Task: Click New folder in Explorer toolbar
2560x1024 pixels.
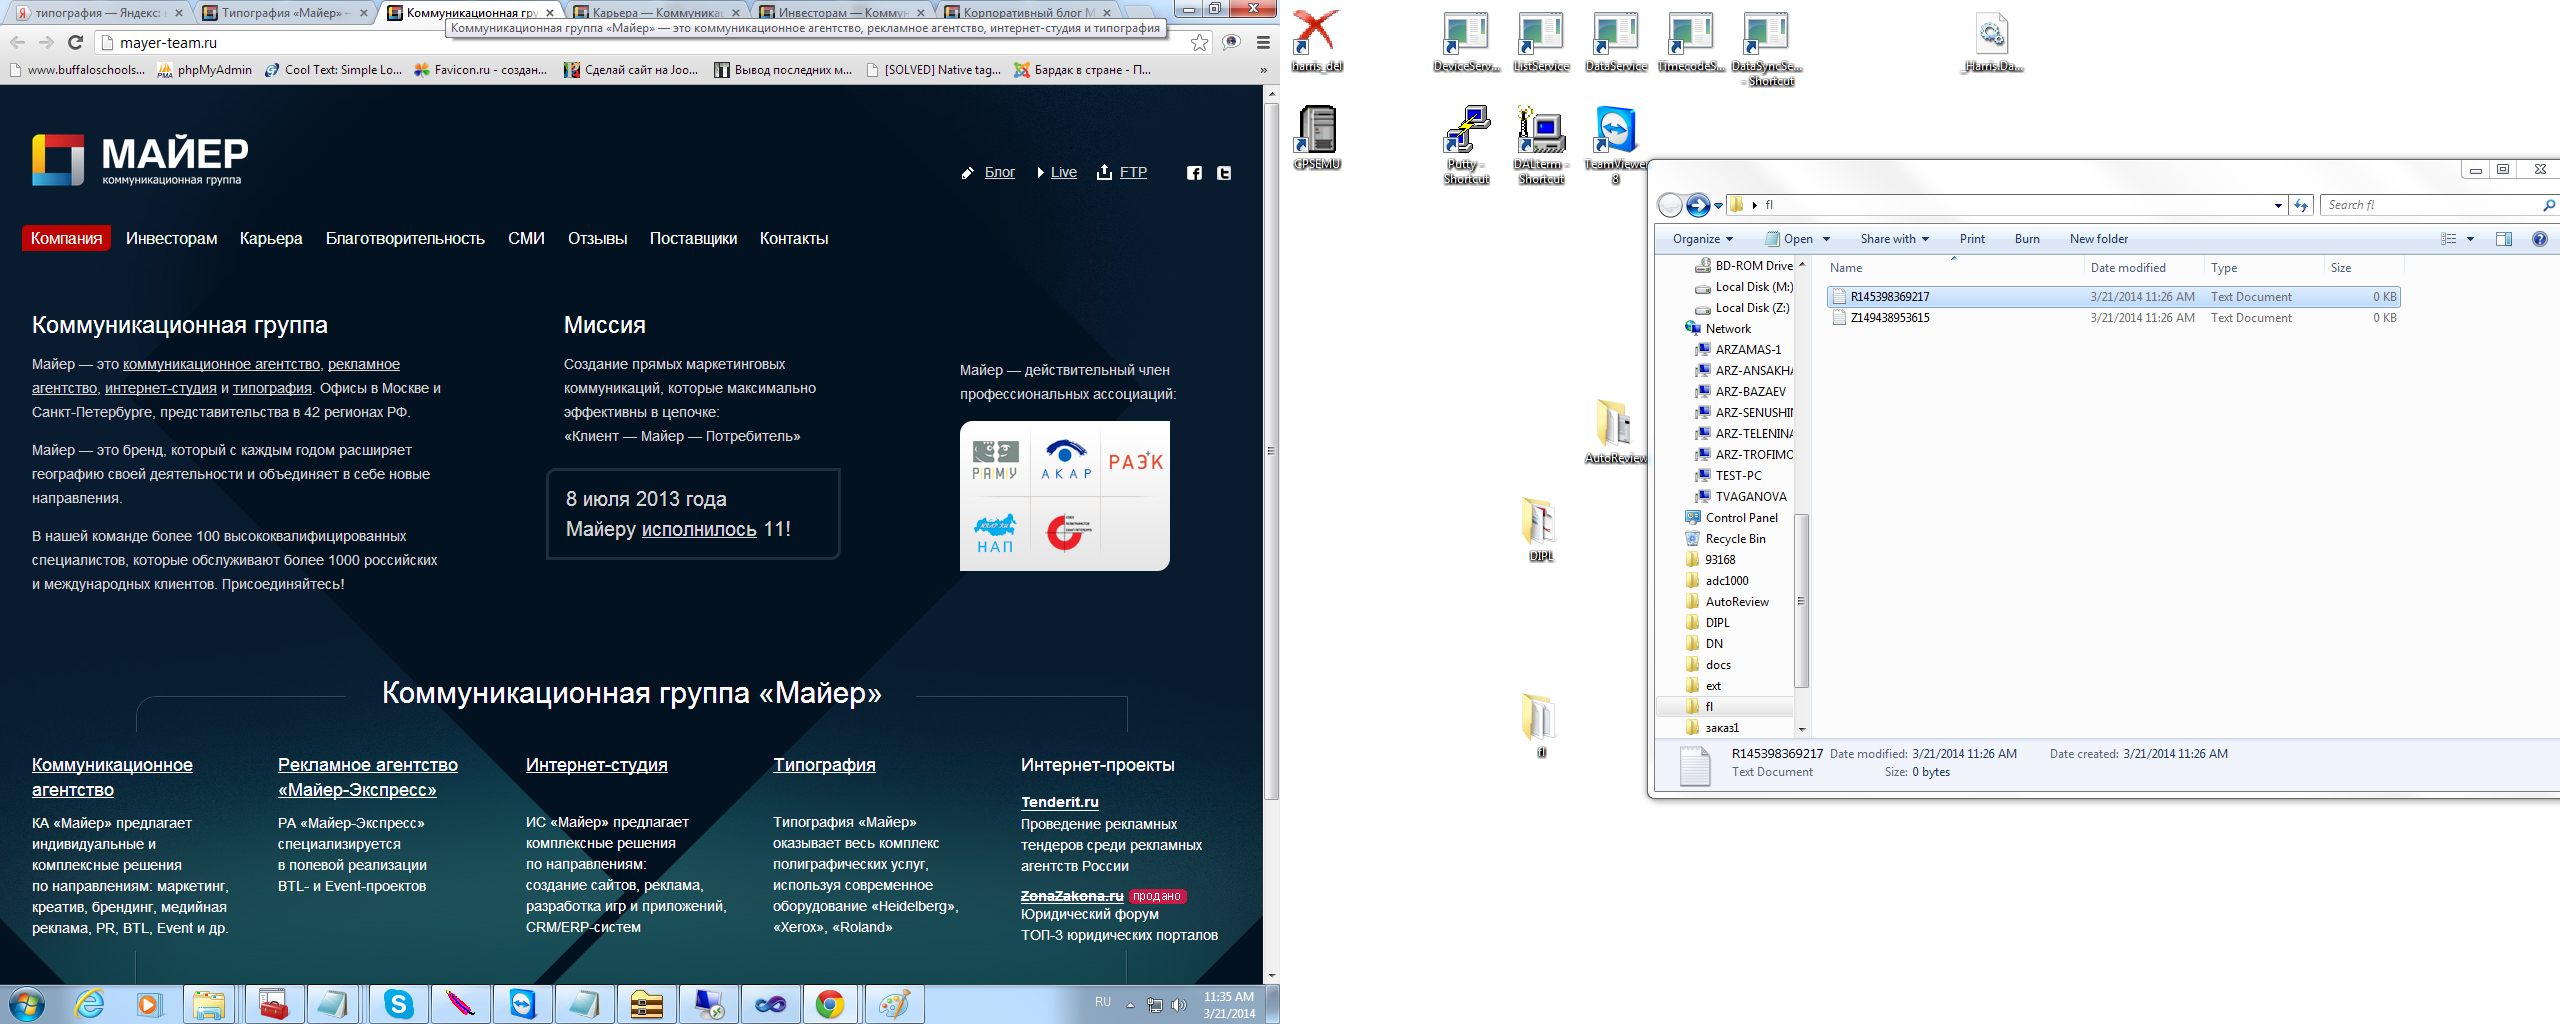Action: click(x=2099, y=239)
